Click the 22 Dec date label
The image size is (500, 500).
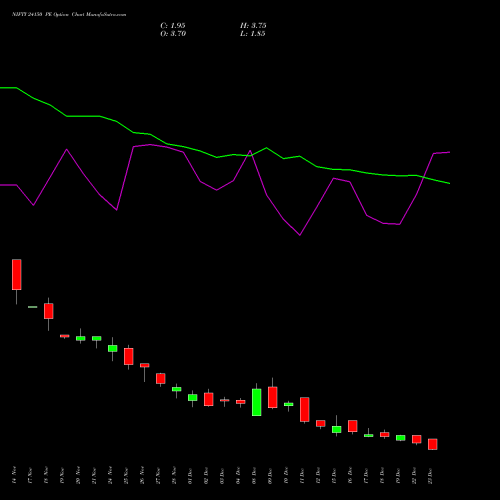(414, 475)
